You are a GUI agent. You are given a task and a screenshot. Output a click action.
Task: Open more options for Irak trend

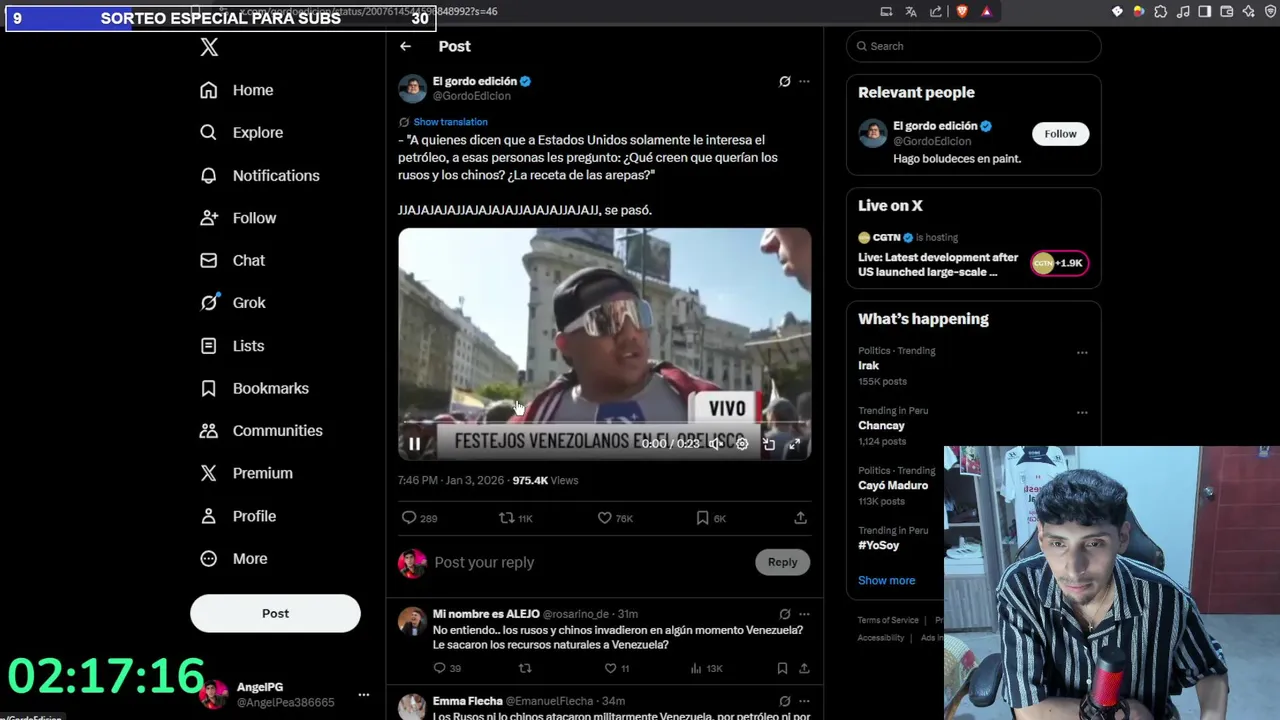[x=1082, y=352]
